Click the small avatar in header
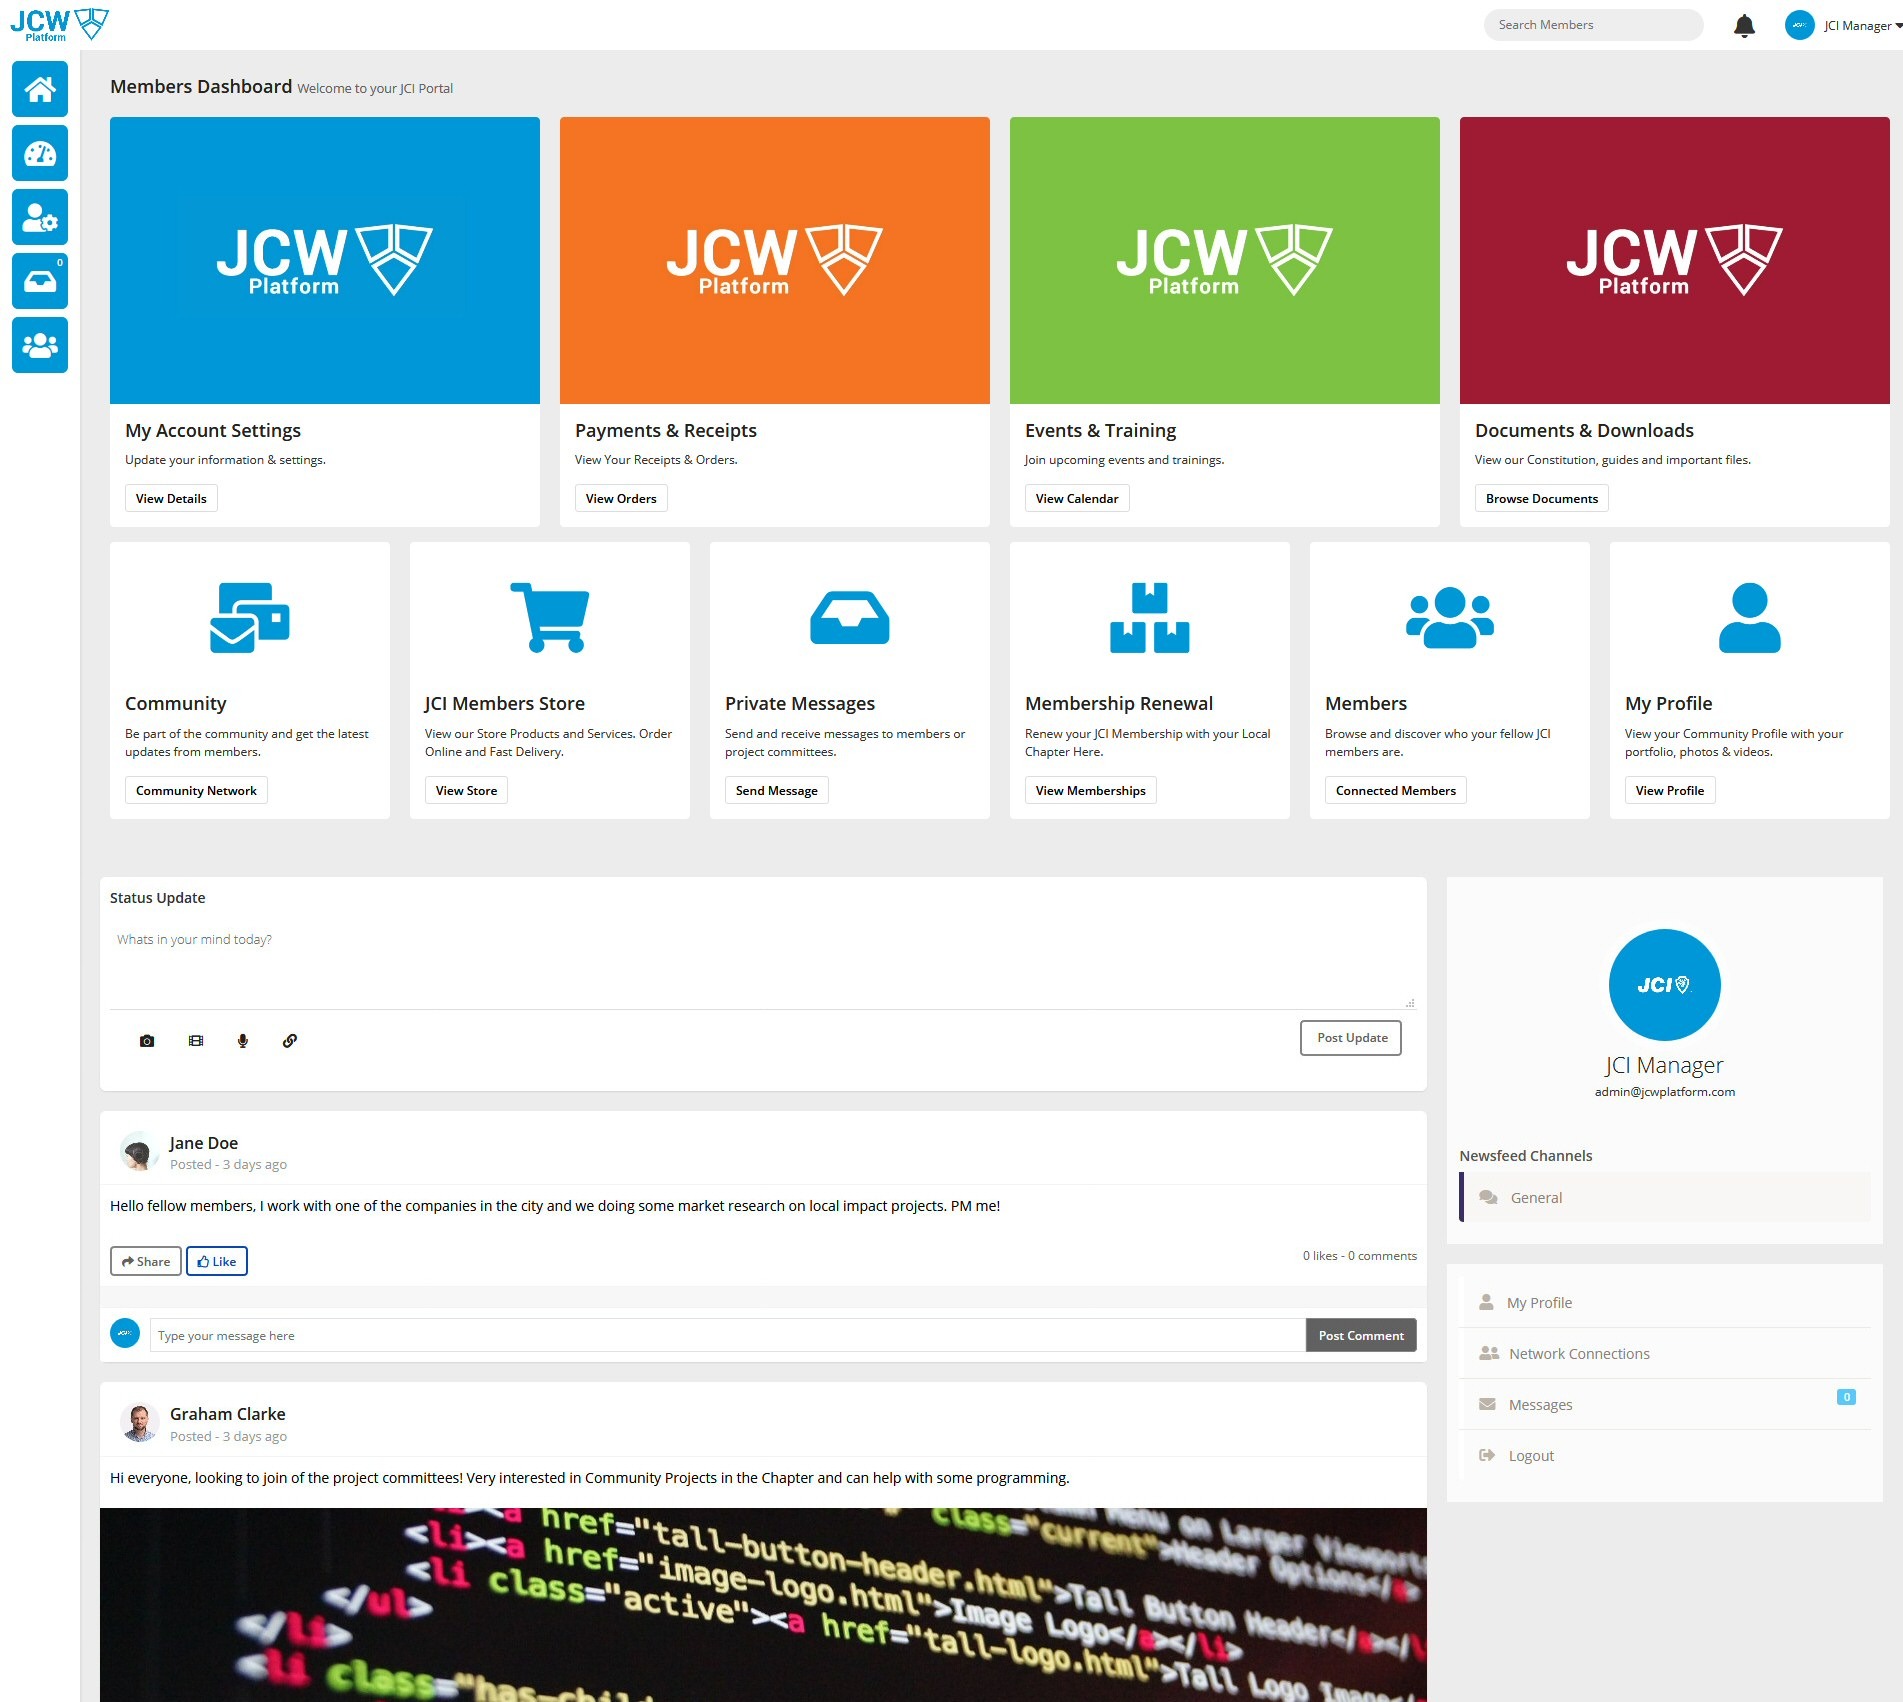Screen dimensions: 1903x1702 click(x=1799, y=25)
